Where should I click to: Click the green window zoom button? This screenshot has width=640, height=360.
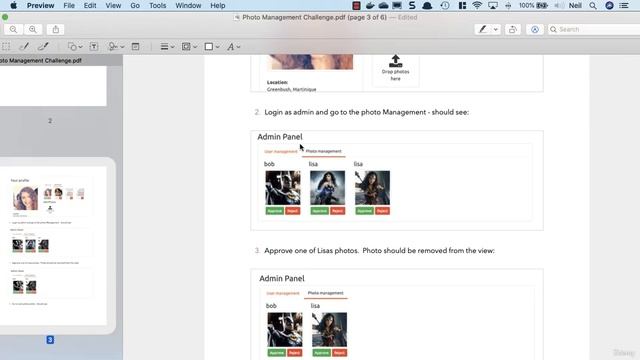point(5,18)
